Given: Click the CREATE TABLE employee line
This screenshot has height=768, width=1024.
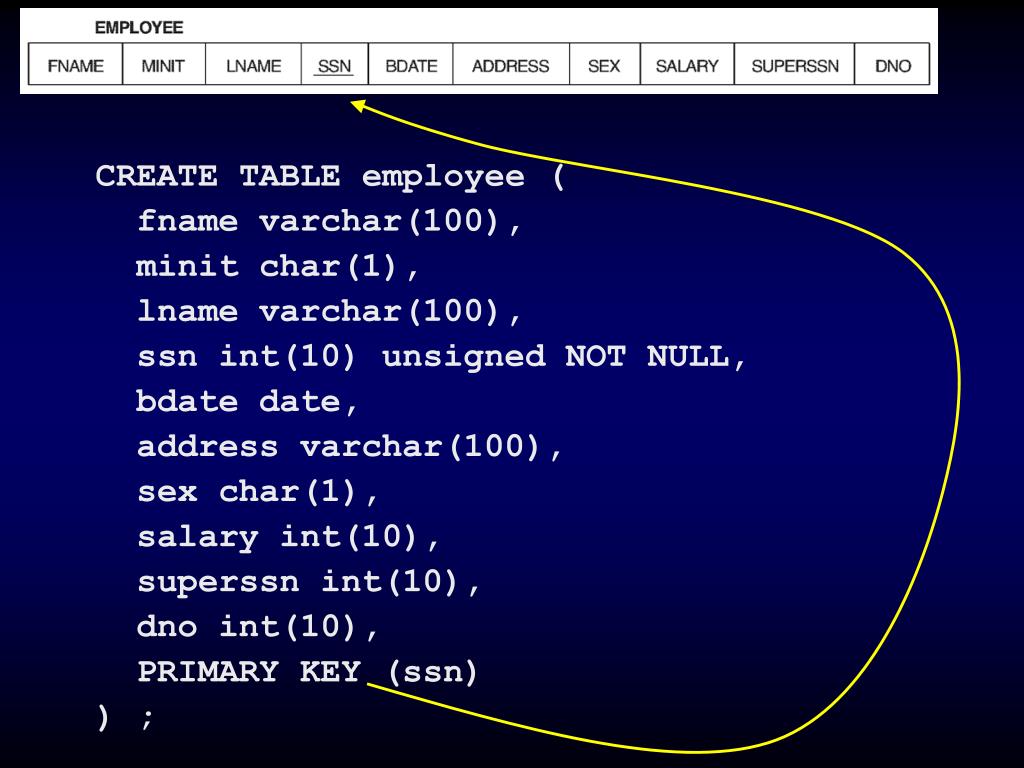Looking at the screenshot, I should [330, 176].
